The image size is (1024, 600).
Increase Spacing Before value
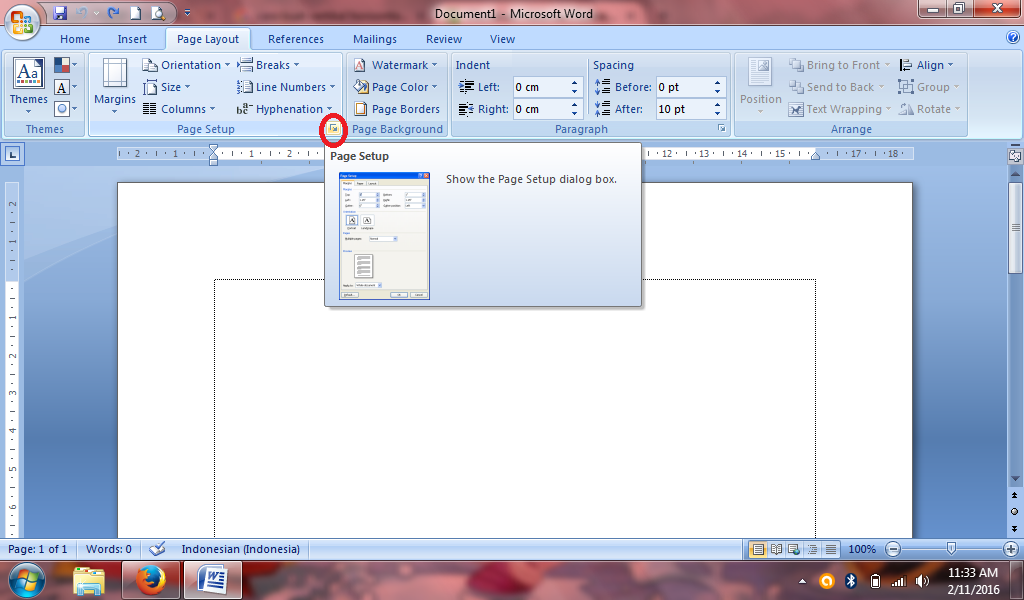pyautogui.click(x=718, y=83)
